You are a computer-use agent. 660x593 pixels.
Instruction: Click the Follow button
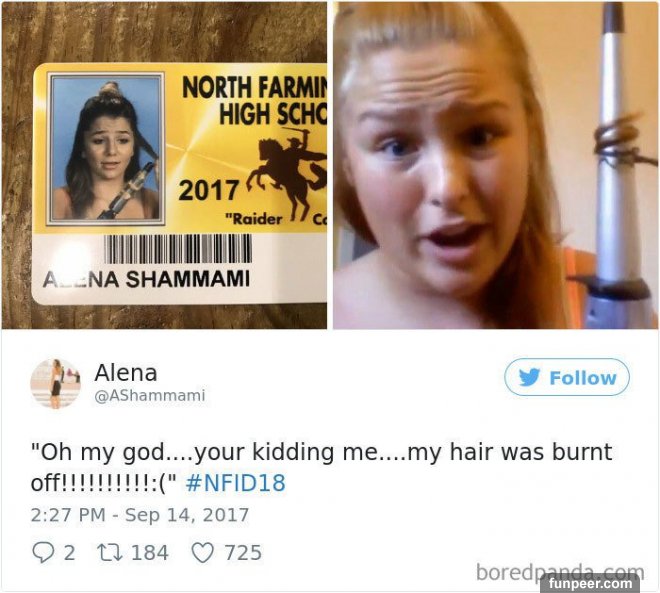[567, 377]
